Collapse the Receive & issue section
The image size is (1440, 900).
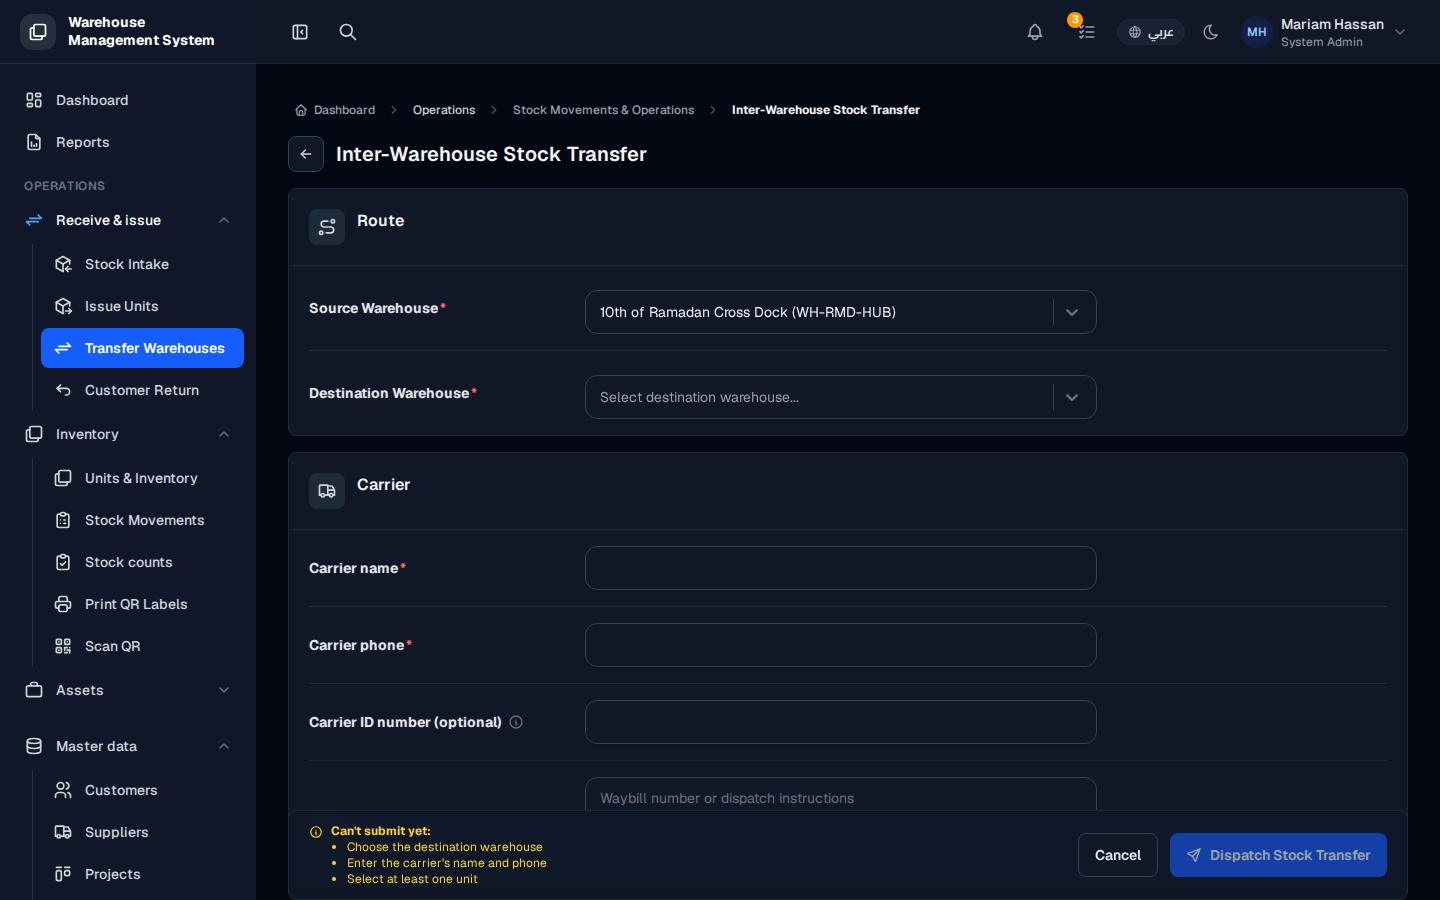pyautogui.click(x=128, y=220)
